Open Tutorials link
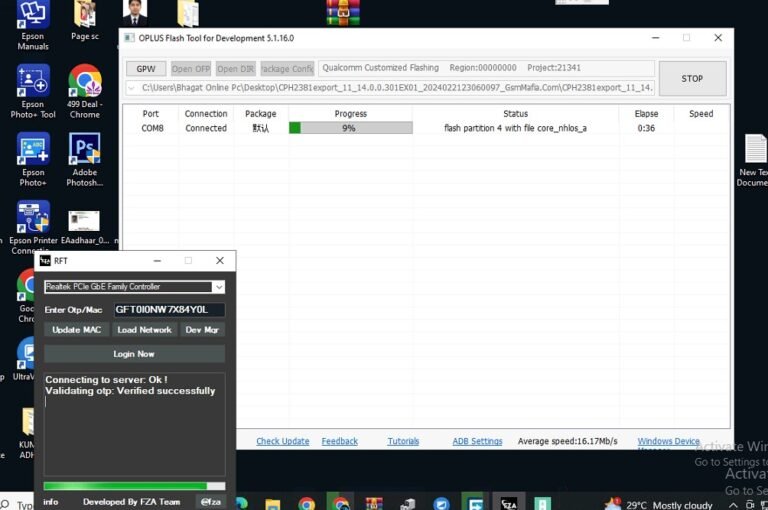 click(403, 441)
